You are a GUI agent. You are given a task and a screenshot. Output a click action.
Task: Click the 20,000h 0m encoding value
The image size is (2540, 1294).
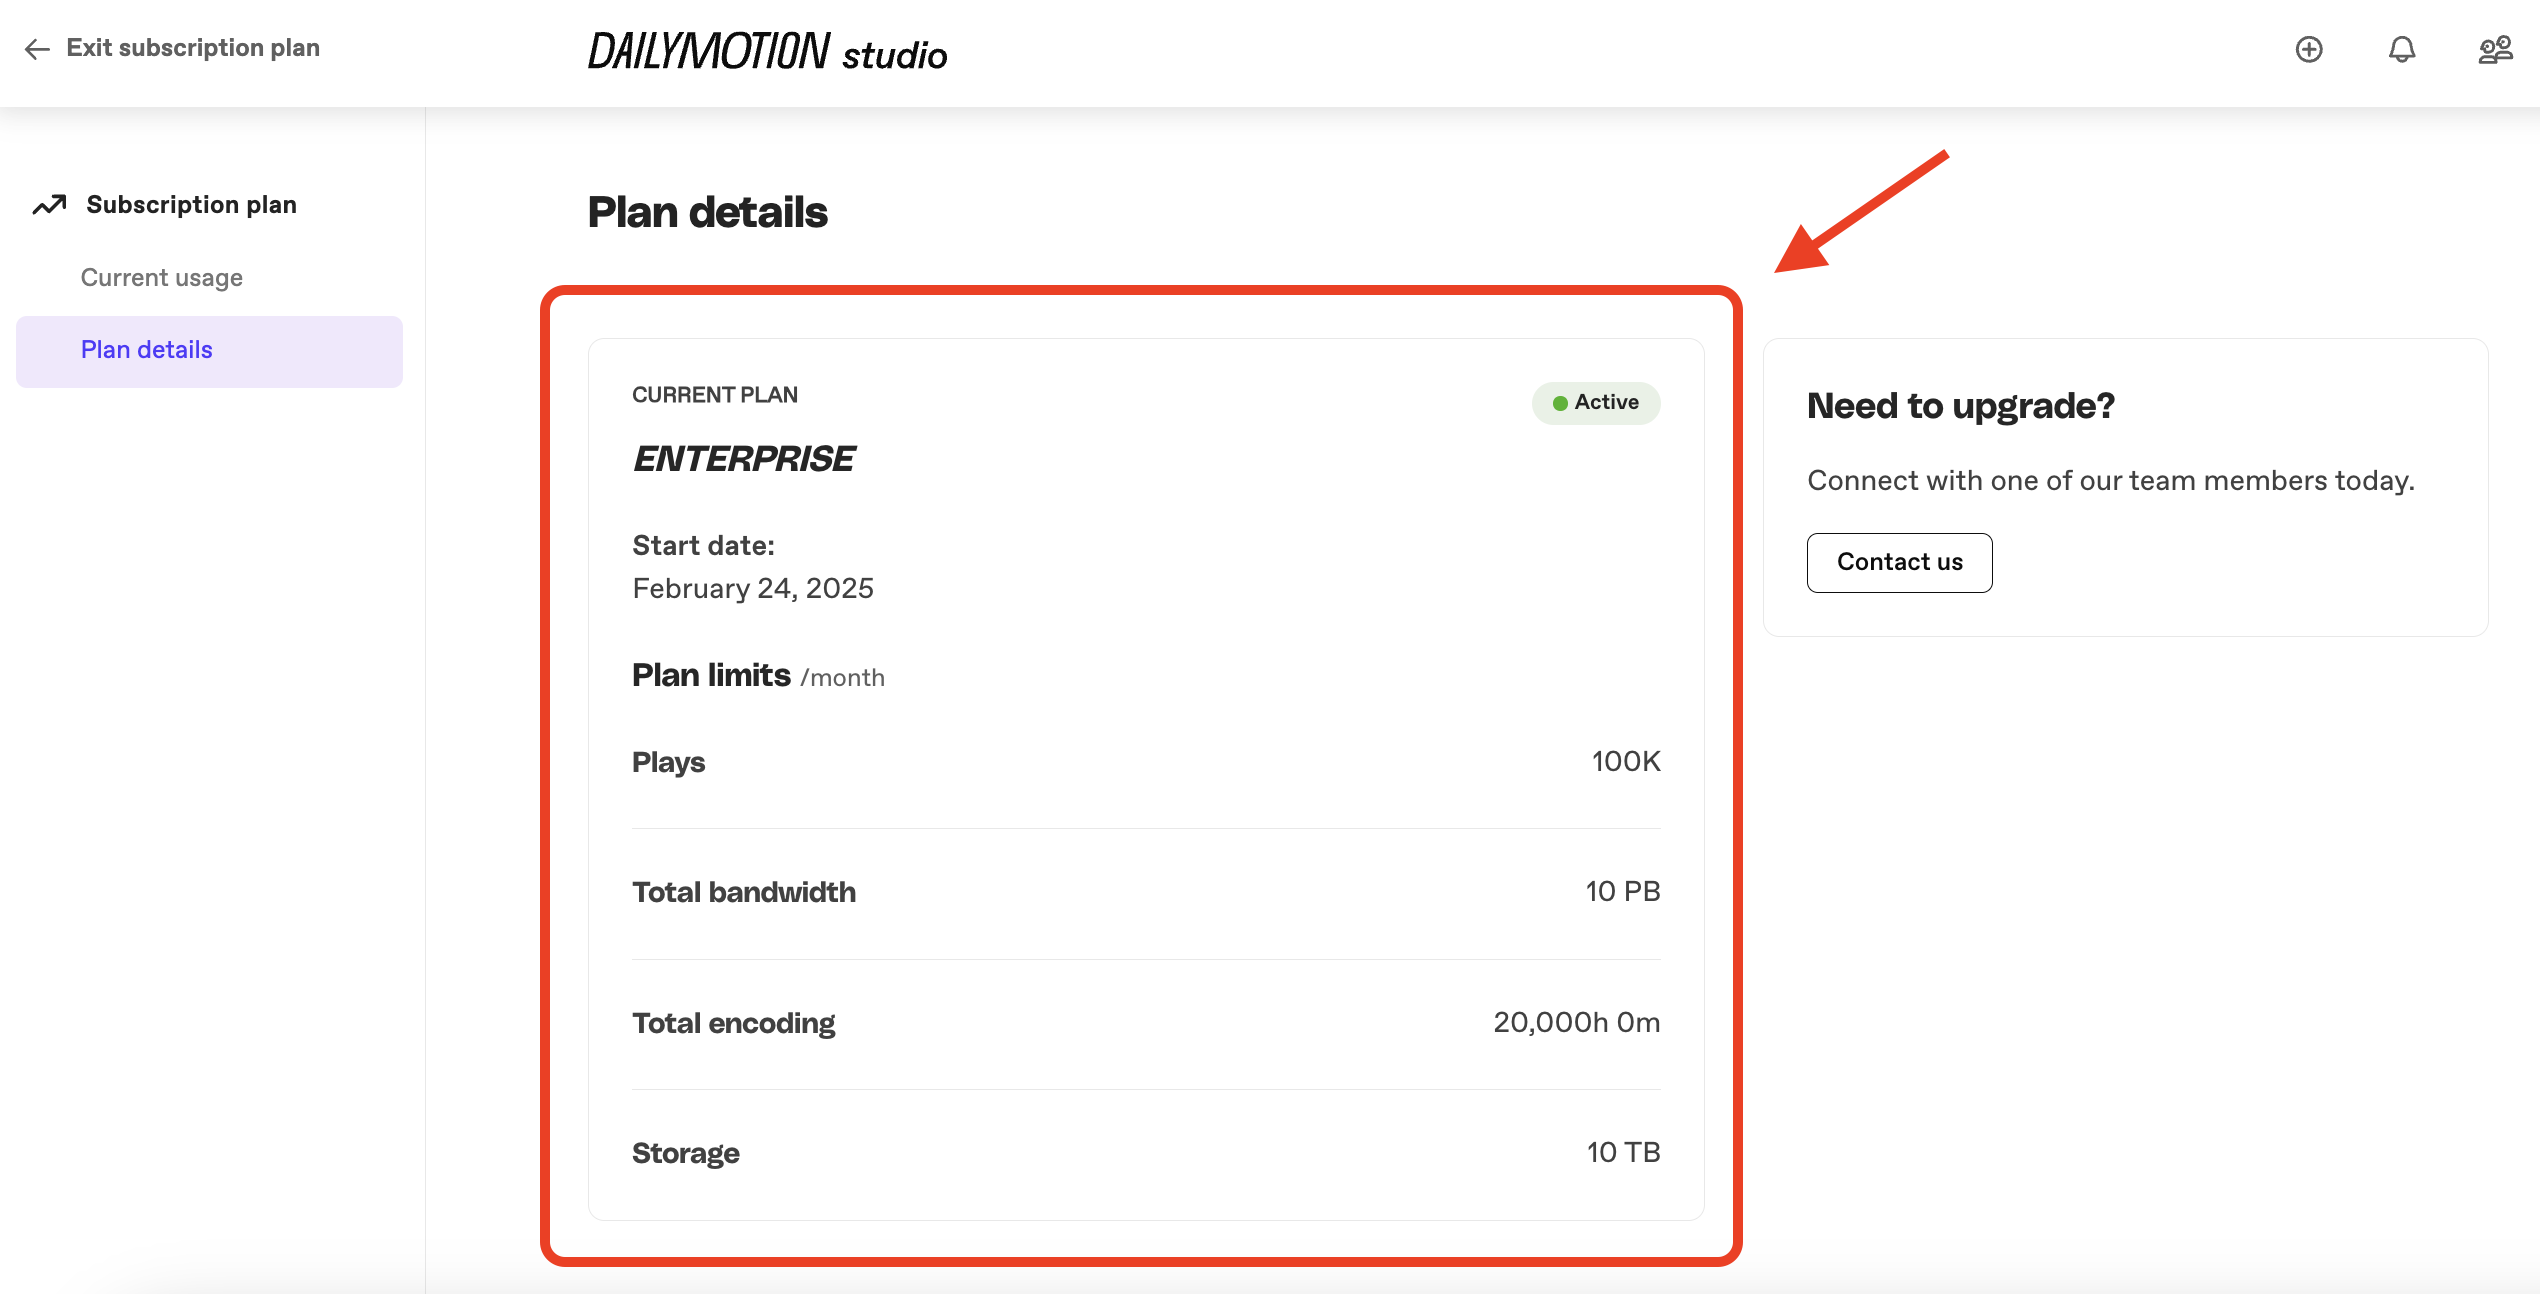[x=1577, y=1022]
